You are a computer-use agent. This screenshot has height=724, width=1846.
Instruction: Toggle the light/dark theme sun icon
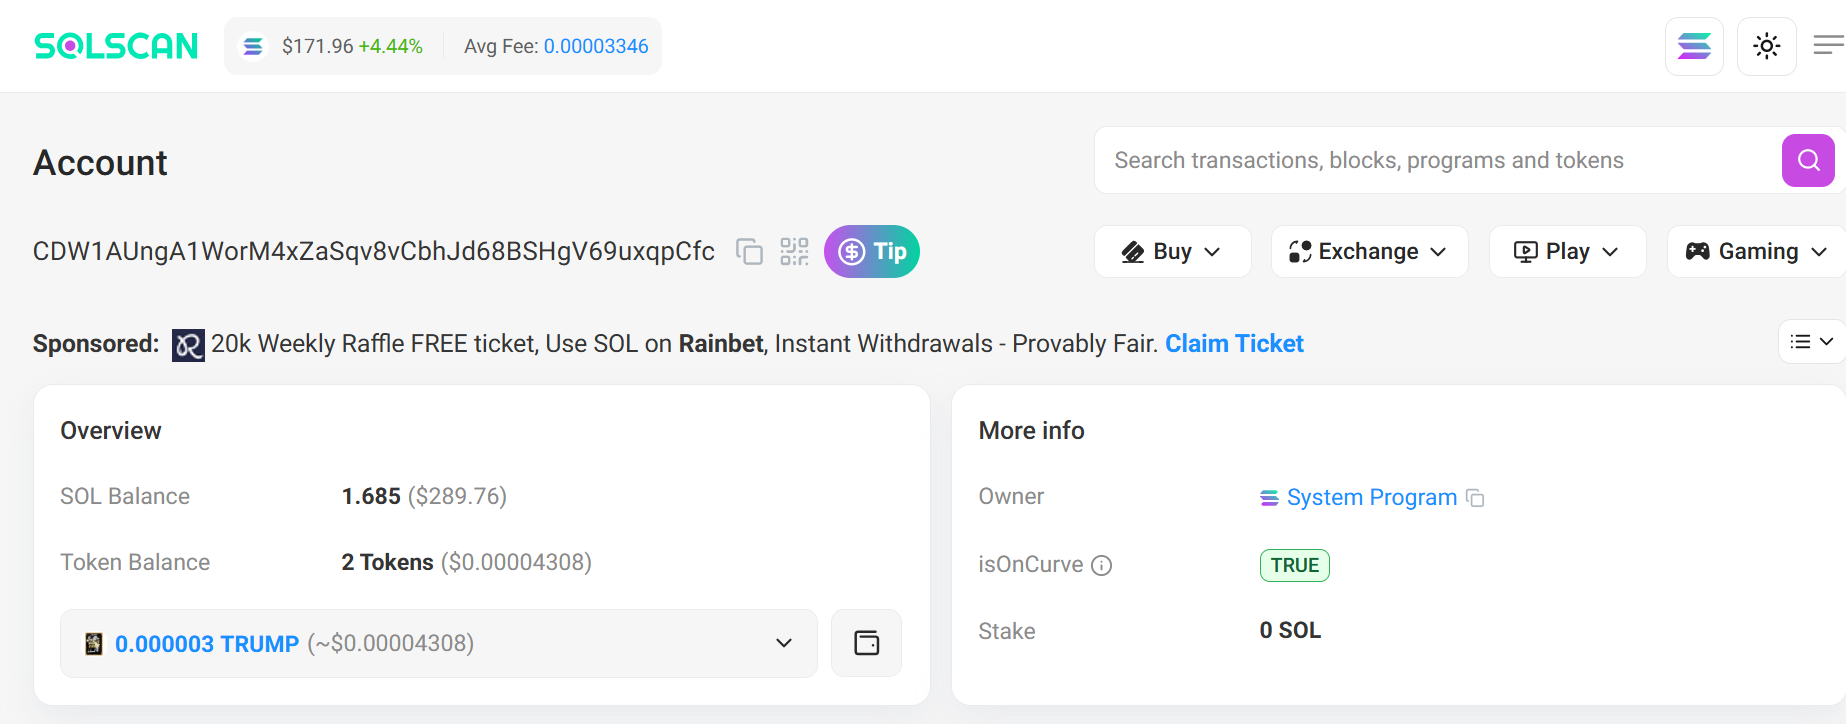point(1767,46)
